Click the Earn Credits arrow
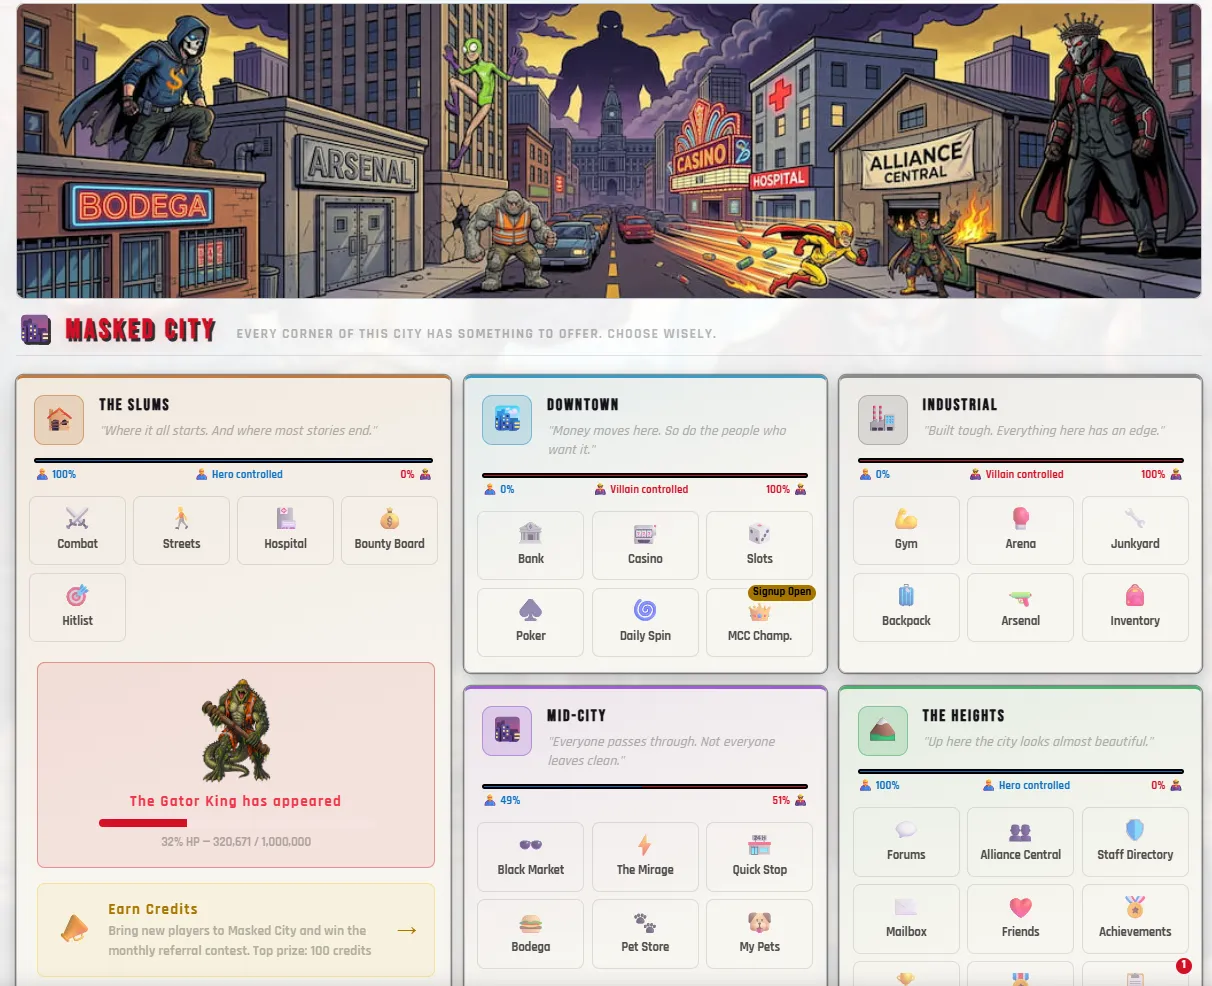Viewport: 1212px width, 986px height. 407,930
